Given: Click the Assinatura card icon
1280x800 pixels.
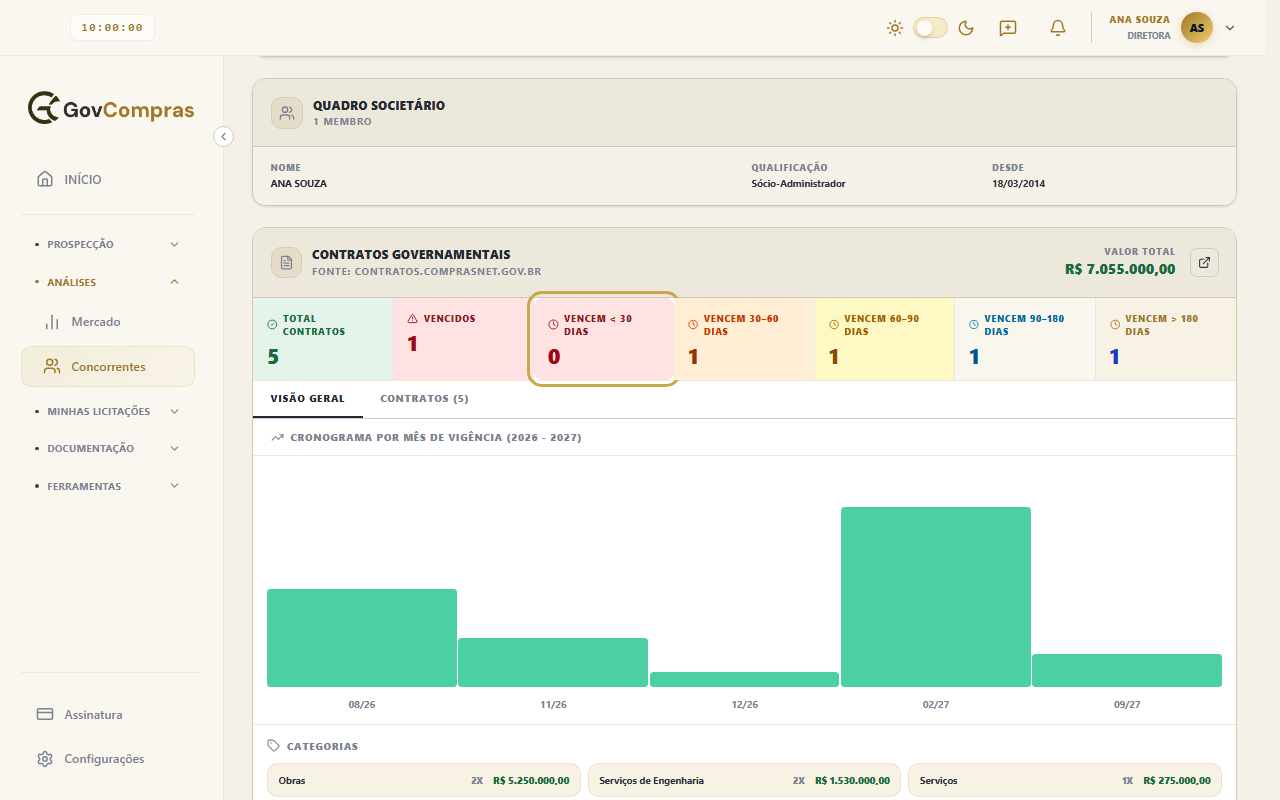Looking at the screenshot, I should (45, 715).
